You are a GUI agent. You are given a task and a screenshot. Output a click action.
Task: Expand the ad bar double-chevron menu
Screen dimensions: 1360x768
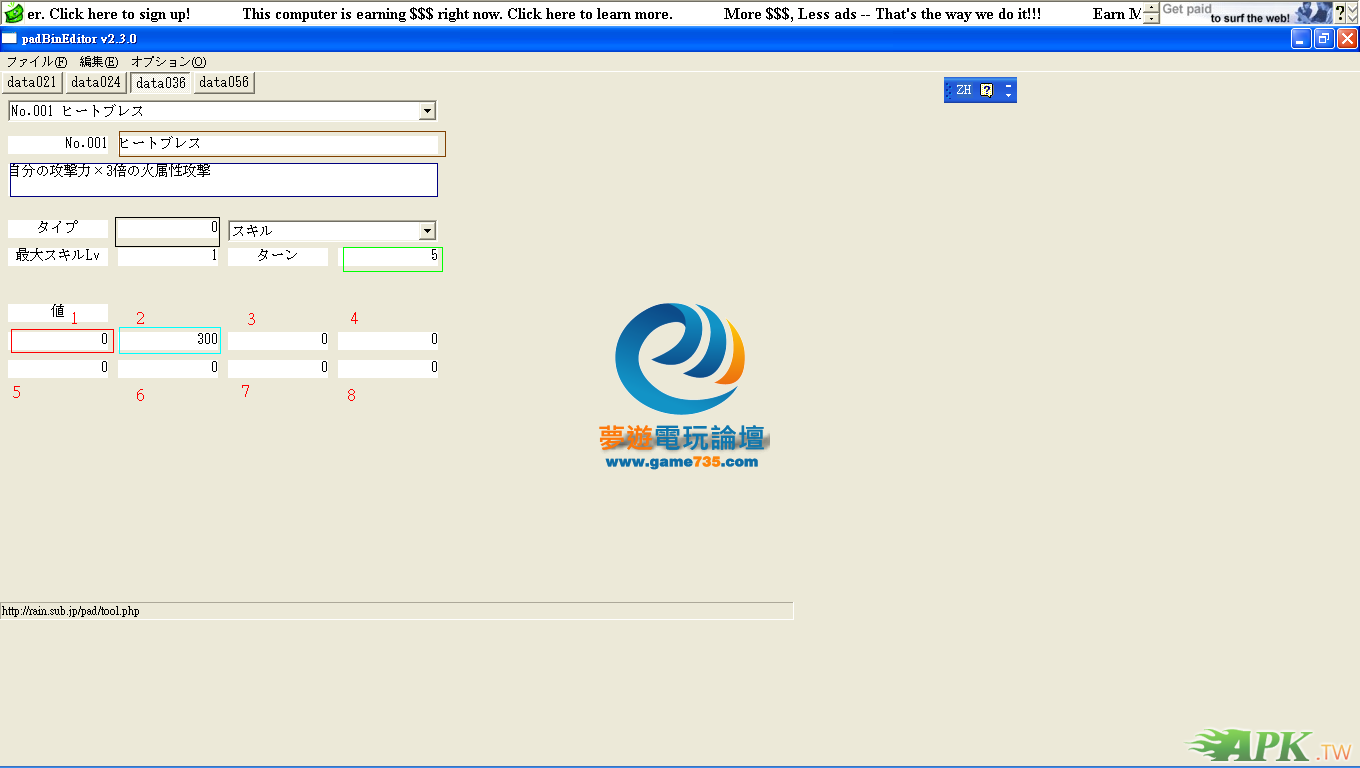[x=1352, y=13]
